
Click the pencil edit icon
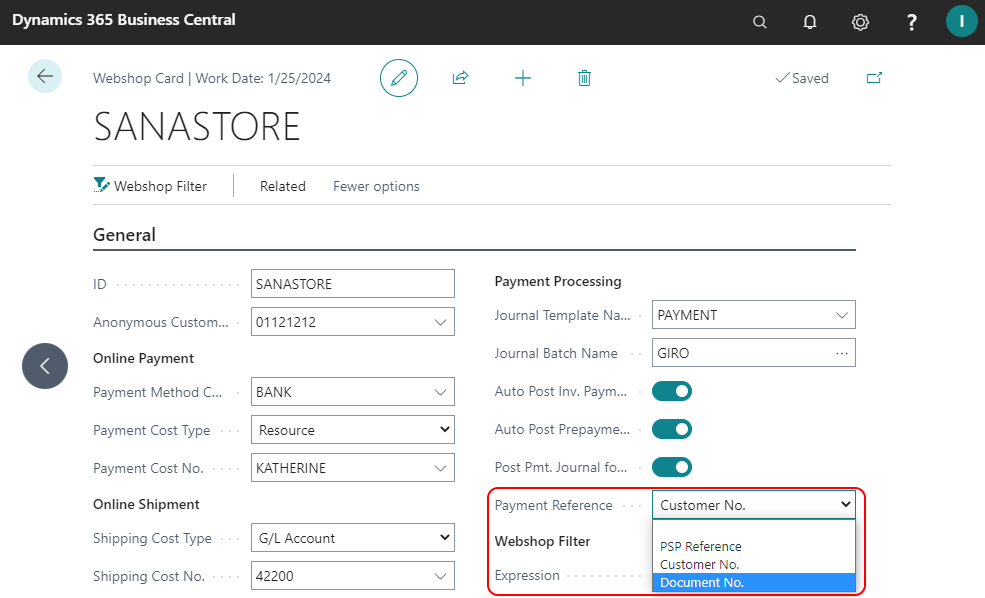click(399, 78)
